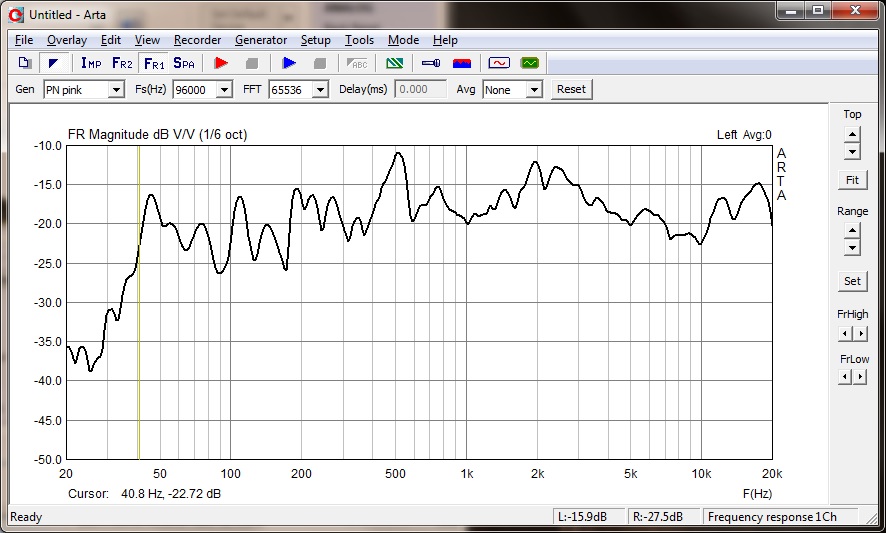Click the New document icon
886x533 pixels.
click(24, 63)
